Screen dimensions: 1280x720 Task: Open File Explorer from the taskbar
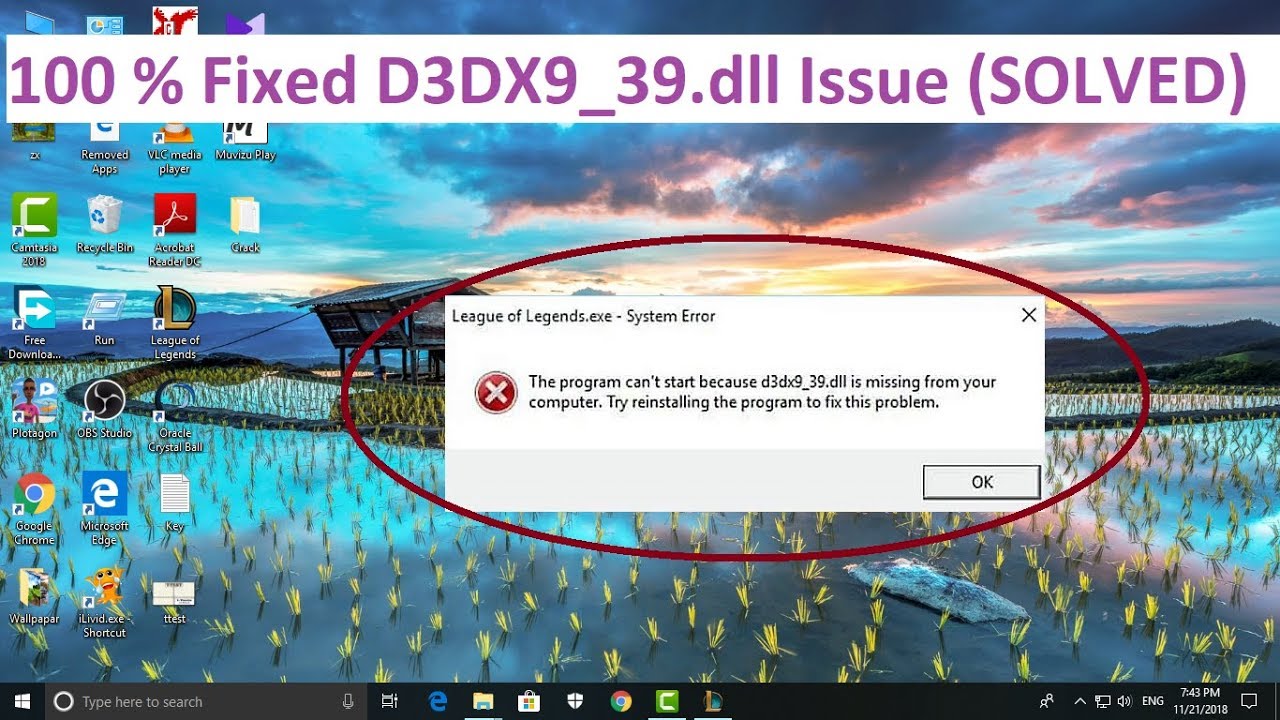point(483,701)
